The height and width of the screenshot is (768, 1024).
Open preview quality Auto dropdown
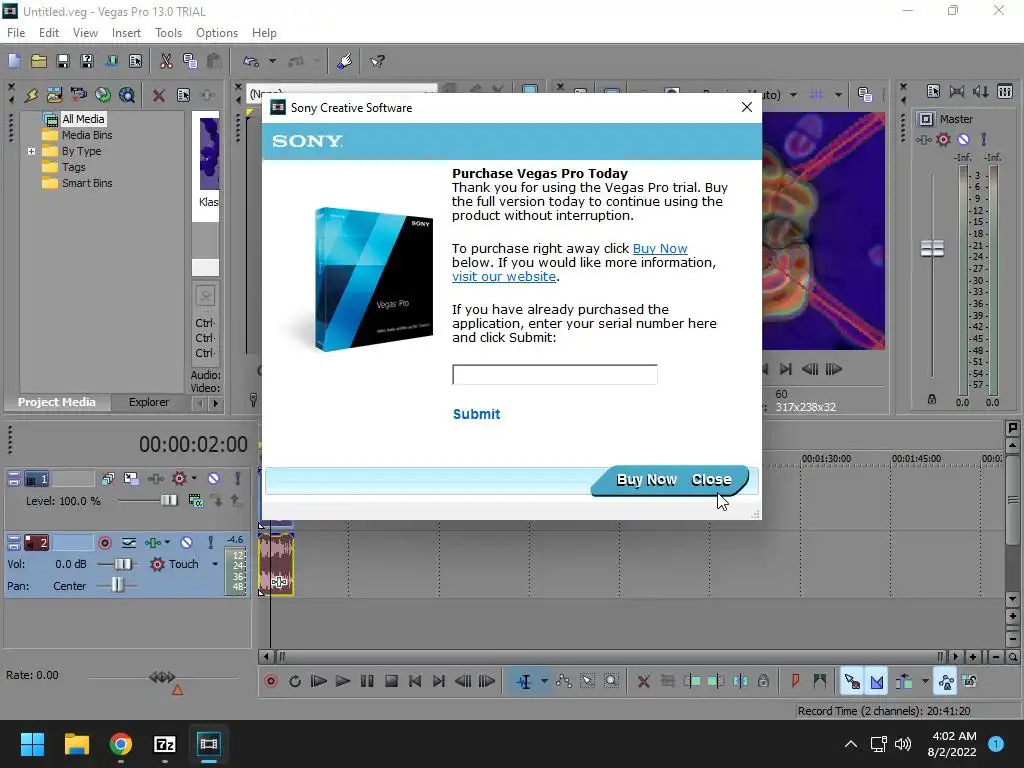[x=793, y=95]
